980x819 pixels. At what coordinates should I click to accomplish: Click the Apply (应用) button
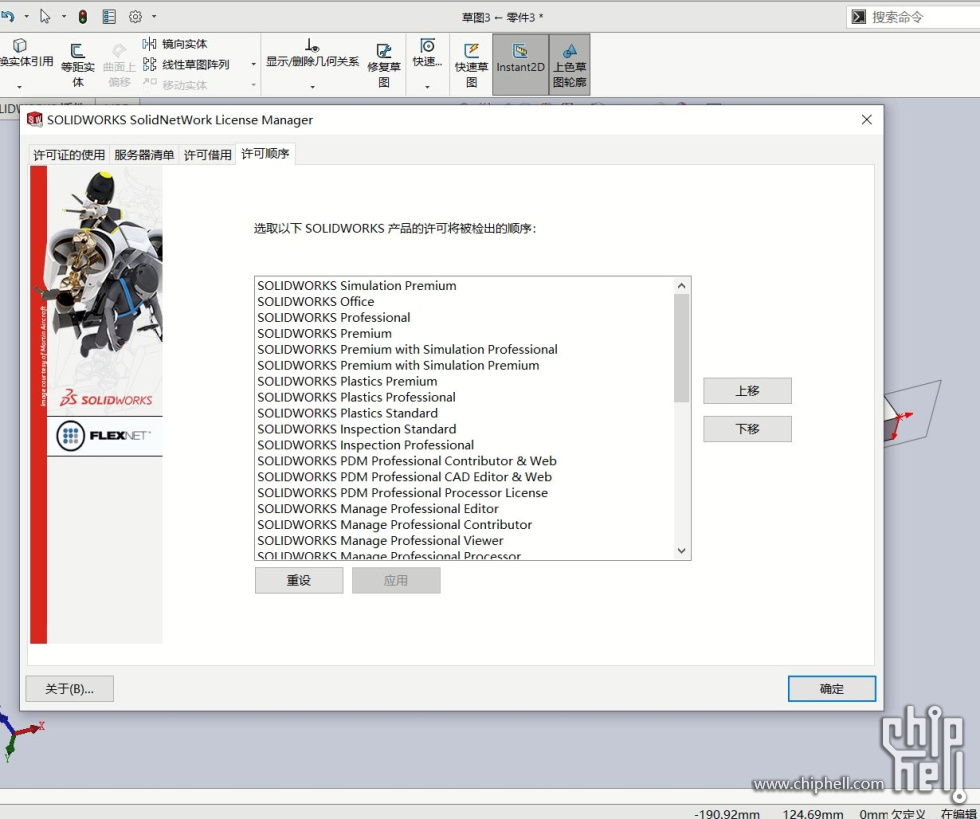(x=396, y=580)
